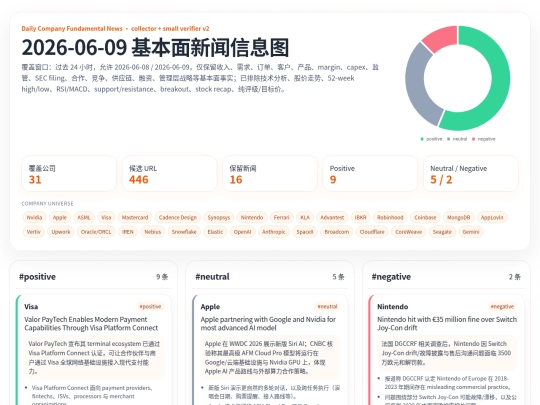540x405 pixels.
Task: Click the CoreWeave company chip
Action: tap(408, 232)
